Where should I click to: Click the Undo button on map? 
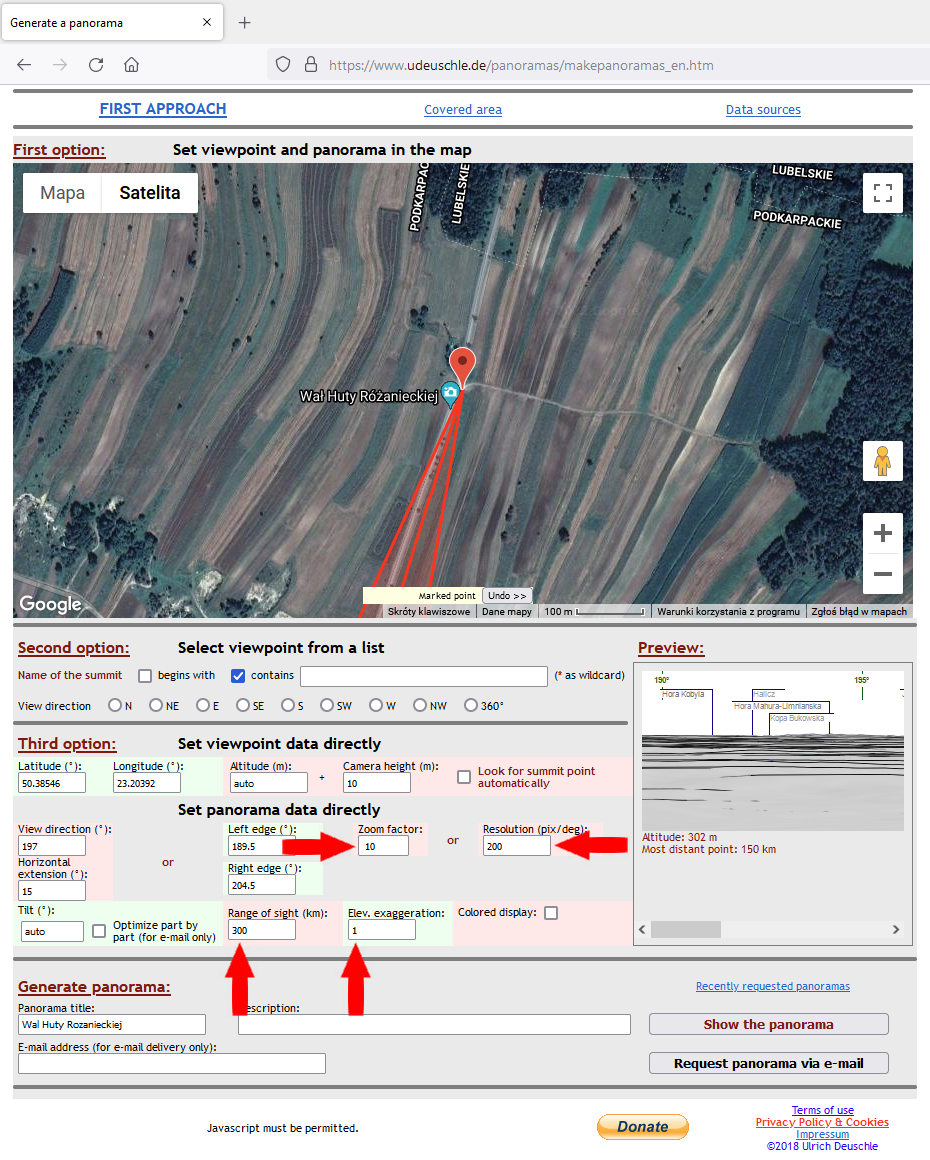pos(508,596)
